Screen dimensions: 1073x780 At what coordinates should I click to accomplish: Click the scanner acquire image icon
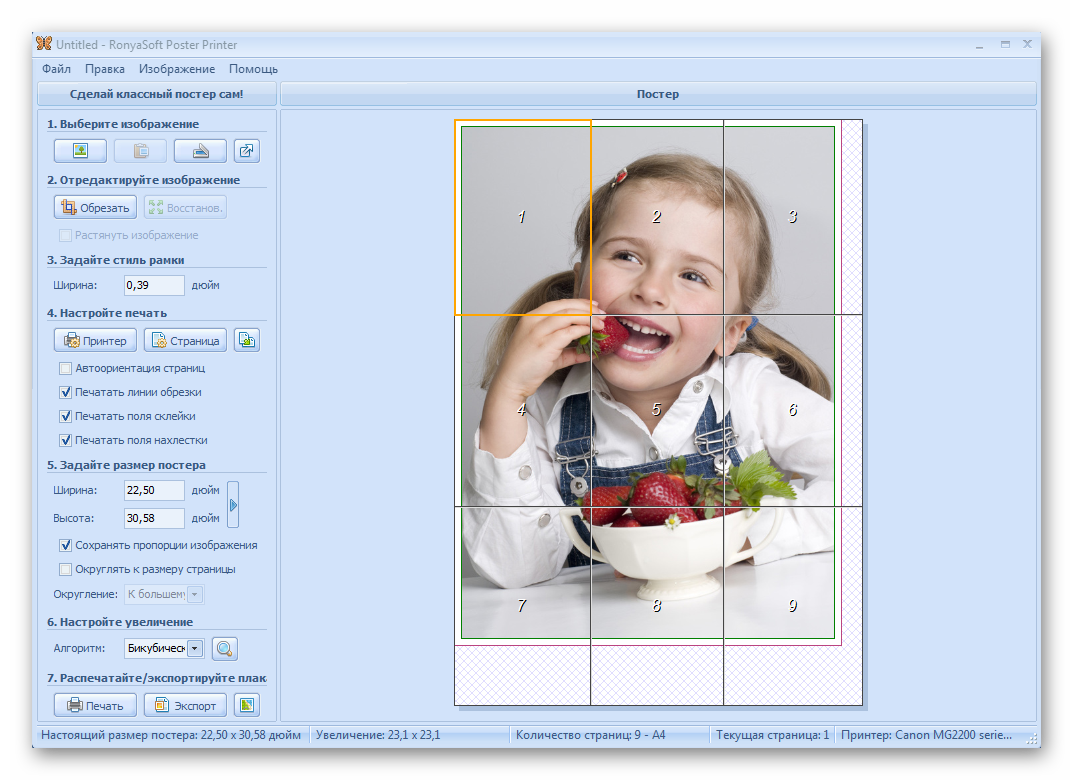[200, 151]
